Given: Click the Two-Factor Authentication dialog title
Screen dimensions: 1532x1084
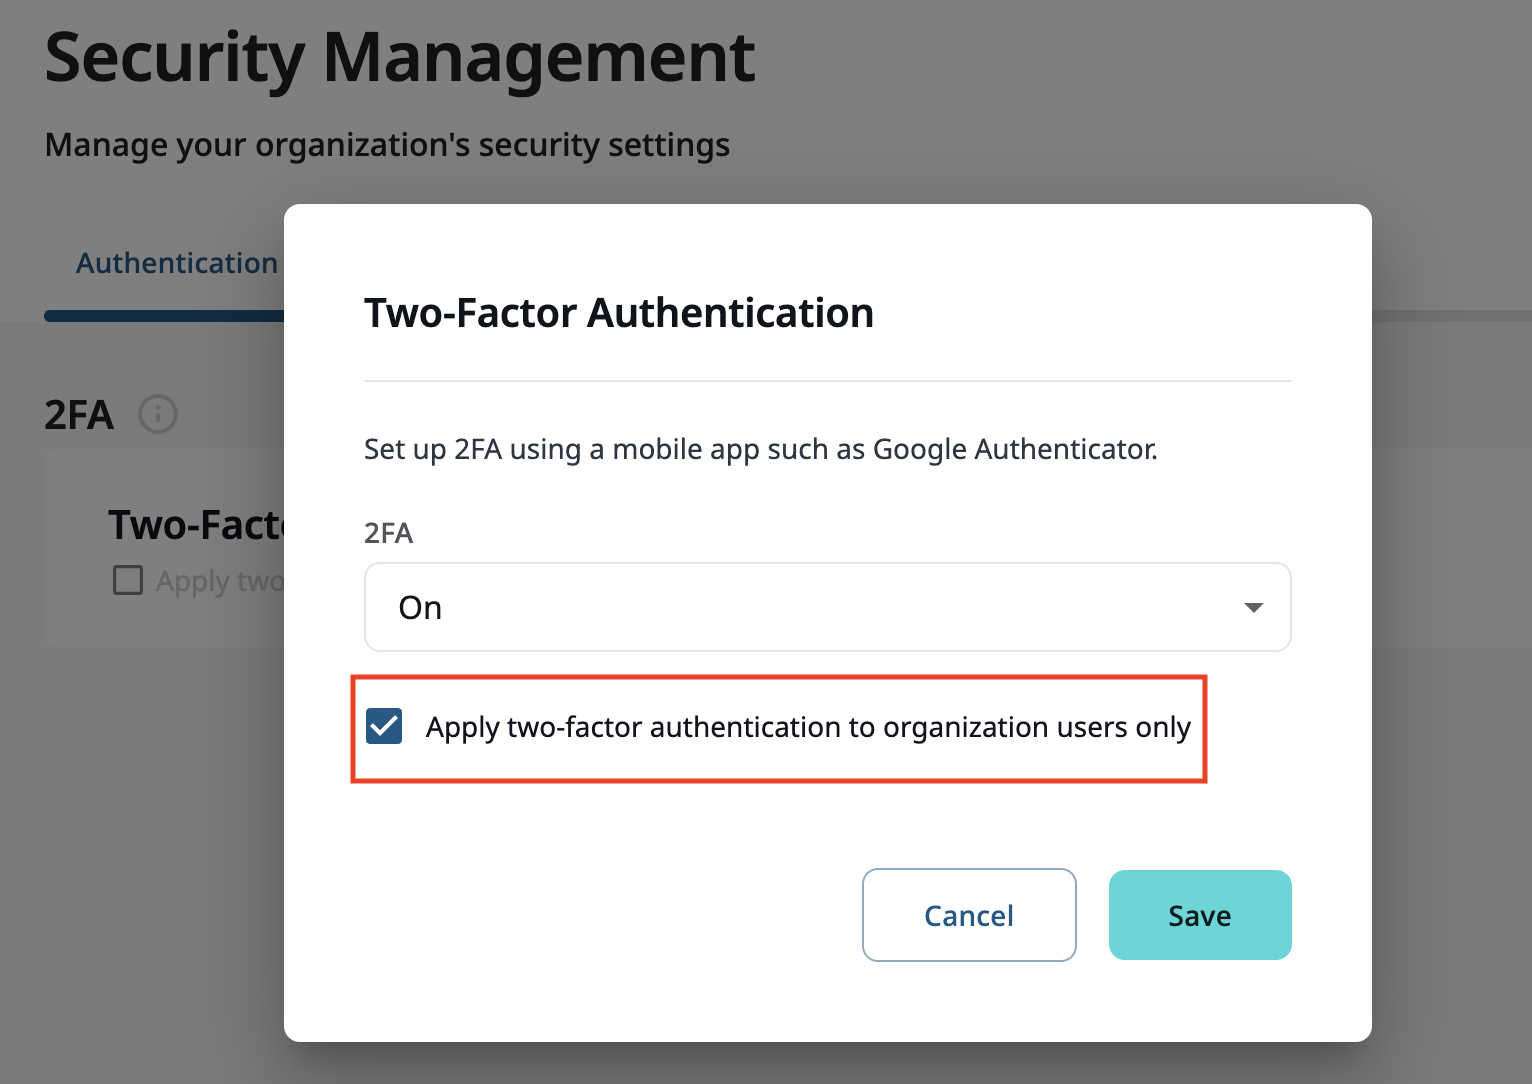Looking at the screenshot, I should [618, 312].
